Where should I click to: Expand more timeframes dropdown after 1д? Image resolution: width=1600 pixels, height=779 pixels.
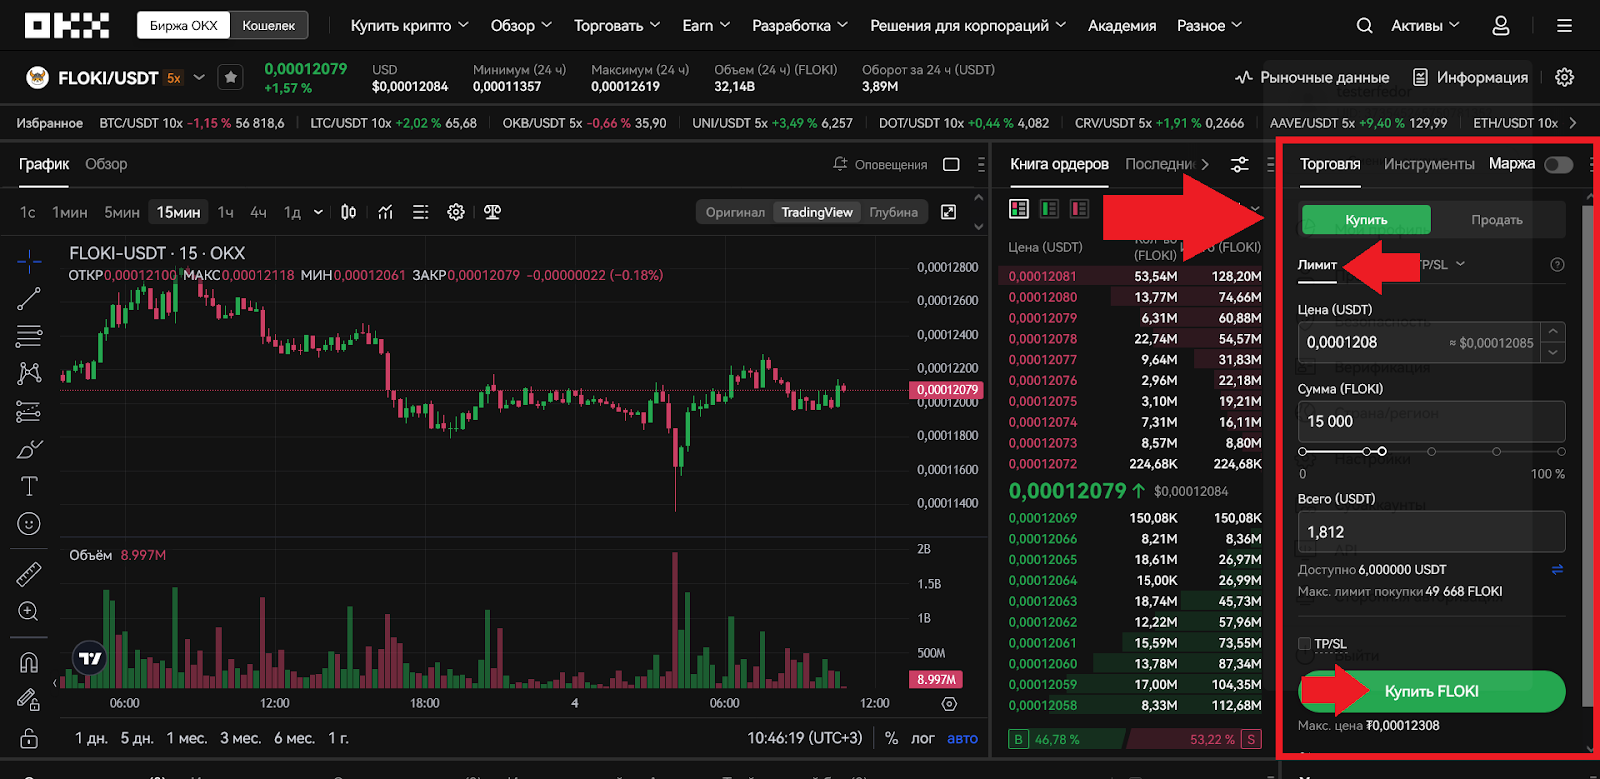point(318,212)
